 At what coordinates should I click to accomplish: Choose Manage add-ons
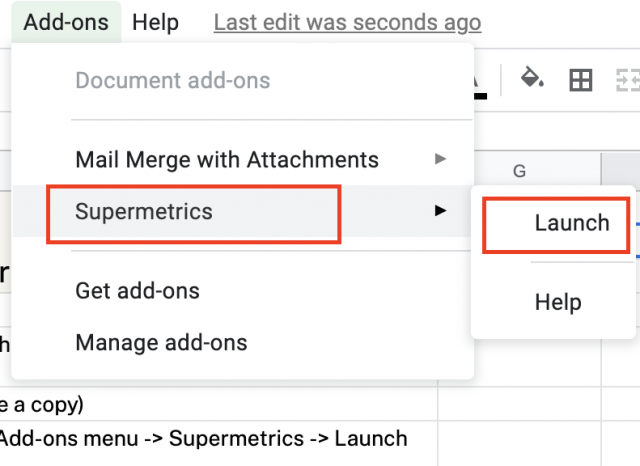(161, 343)
